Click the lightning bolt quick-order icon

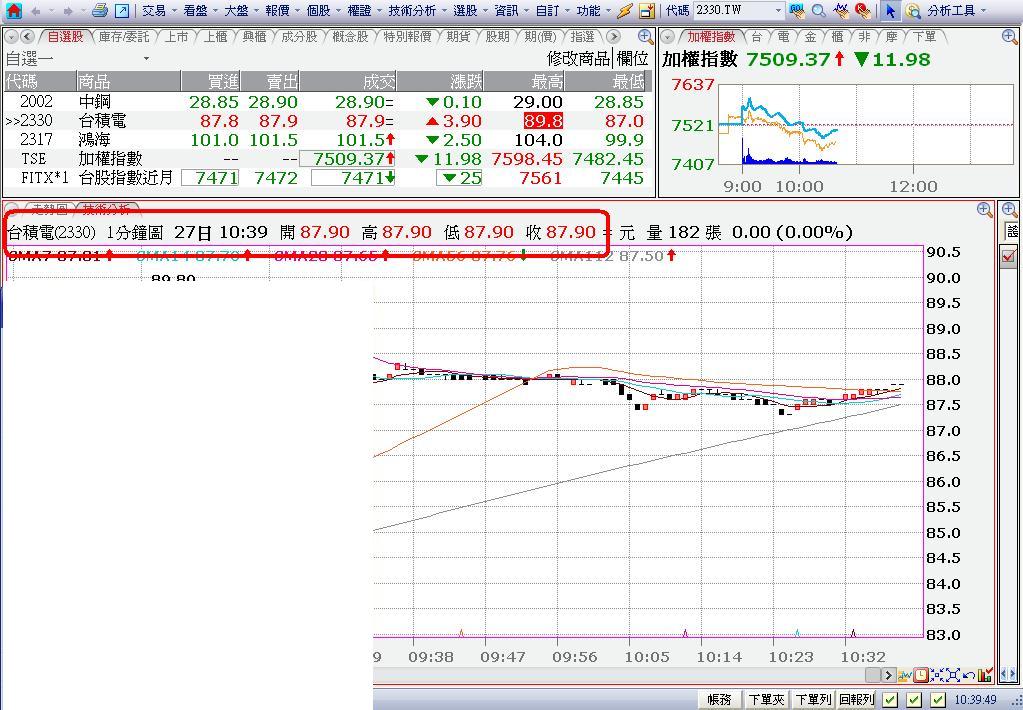coord(624,10)
